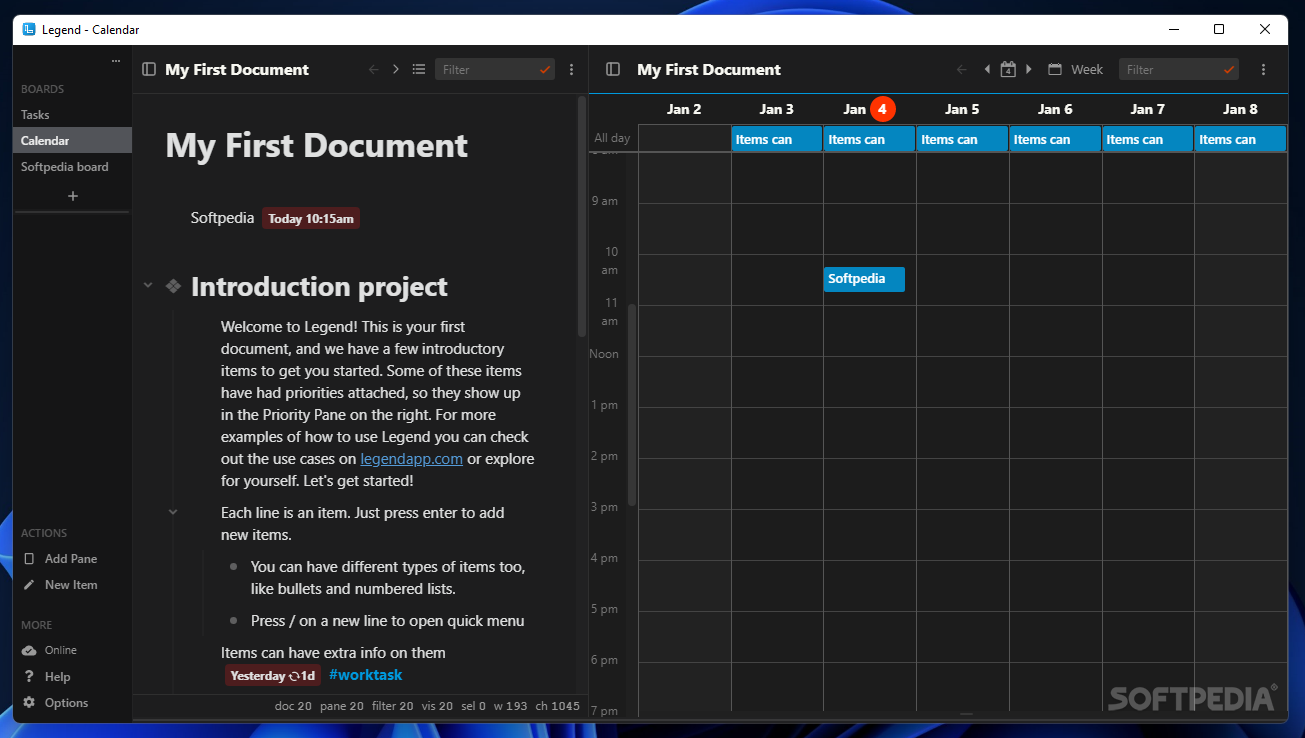Click all-day event 'Items can' on Jan 5

pos(962,139)
